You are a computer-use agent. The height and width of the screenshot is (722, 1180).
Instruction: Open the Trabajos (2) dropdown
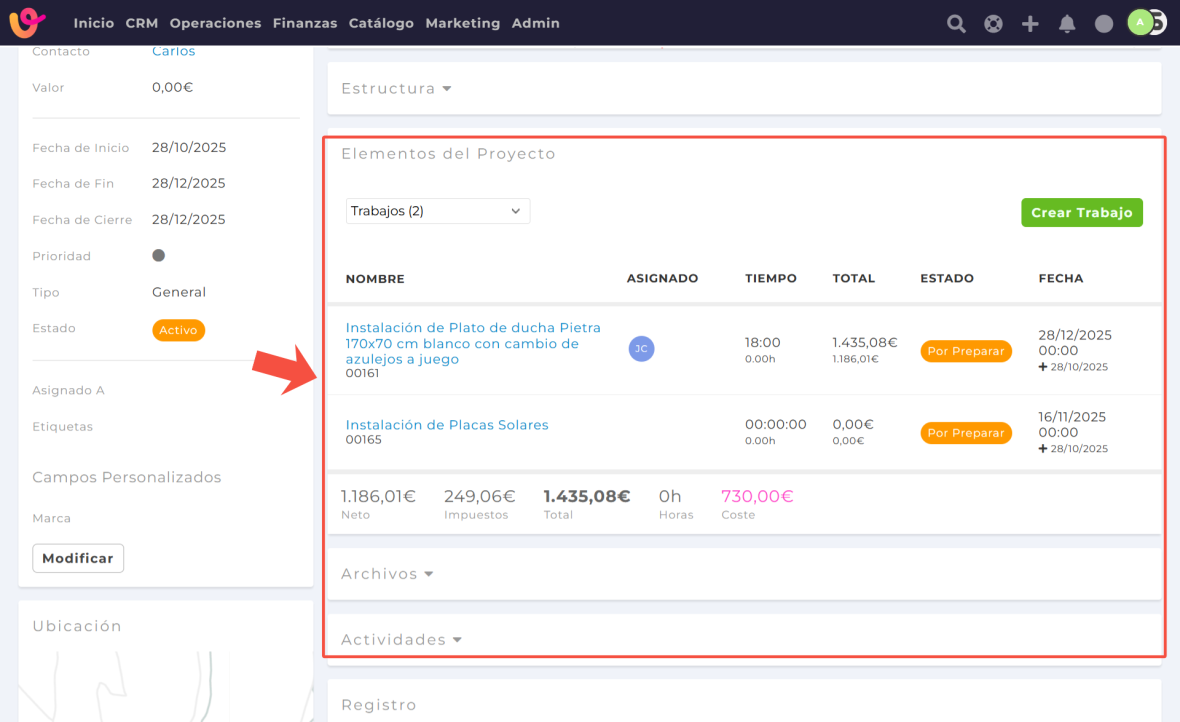438,211
